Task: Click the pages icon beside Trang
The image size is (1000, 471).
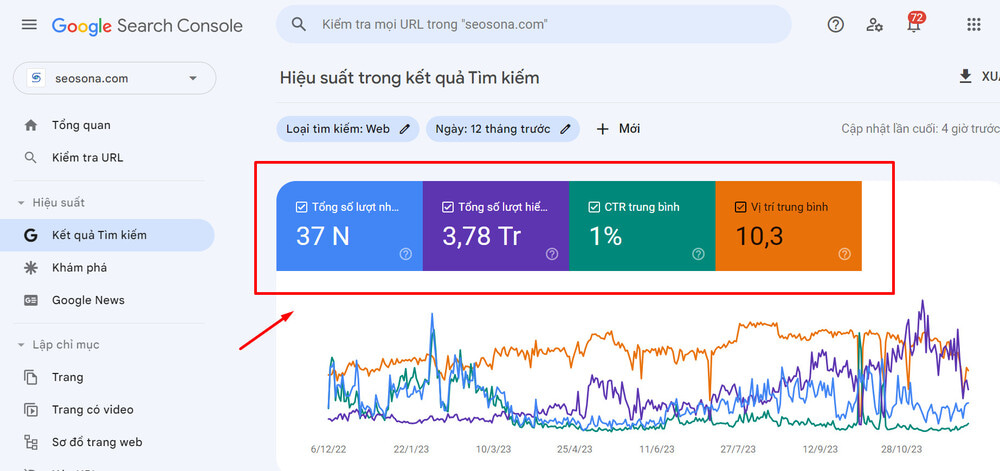Action: coord(31,377)
